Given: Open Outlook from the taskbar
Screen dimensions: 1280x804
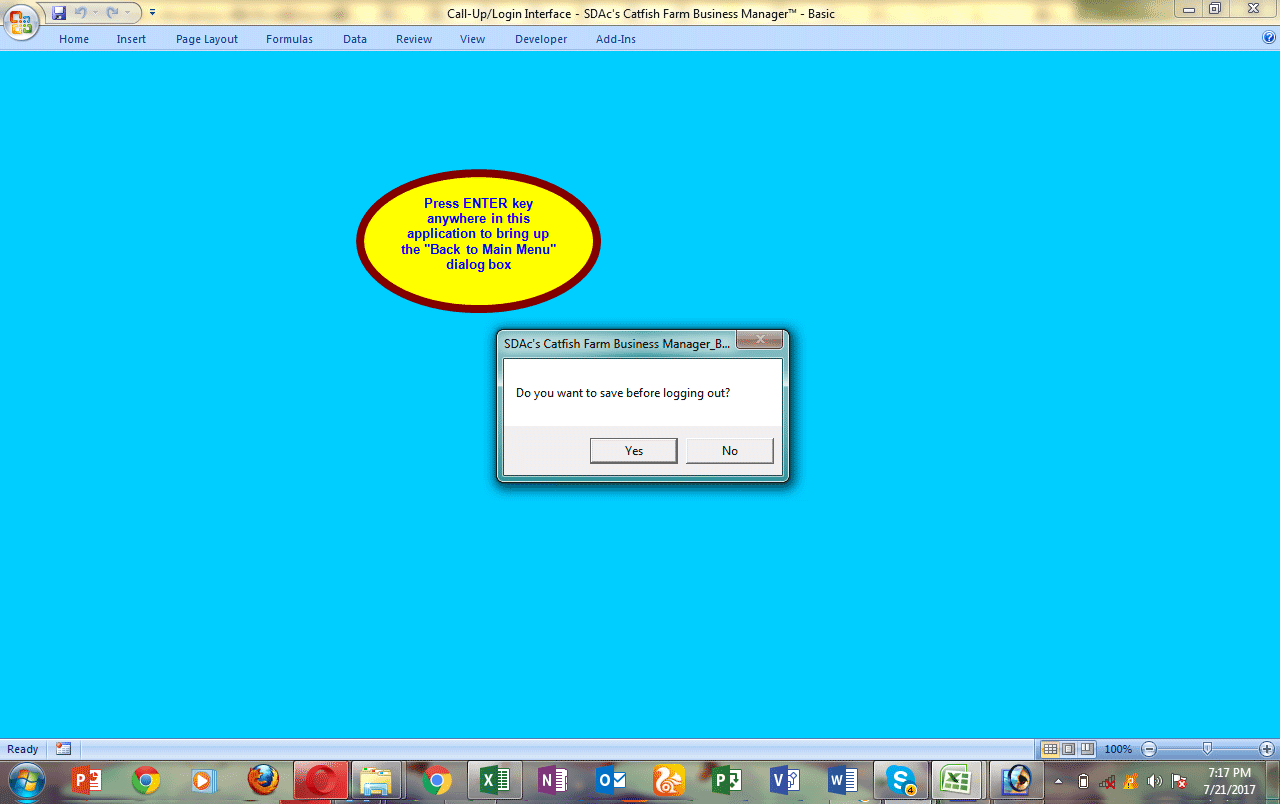Looking at the screenshot, I should point(611,781).
